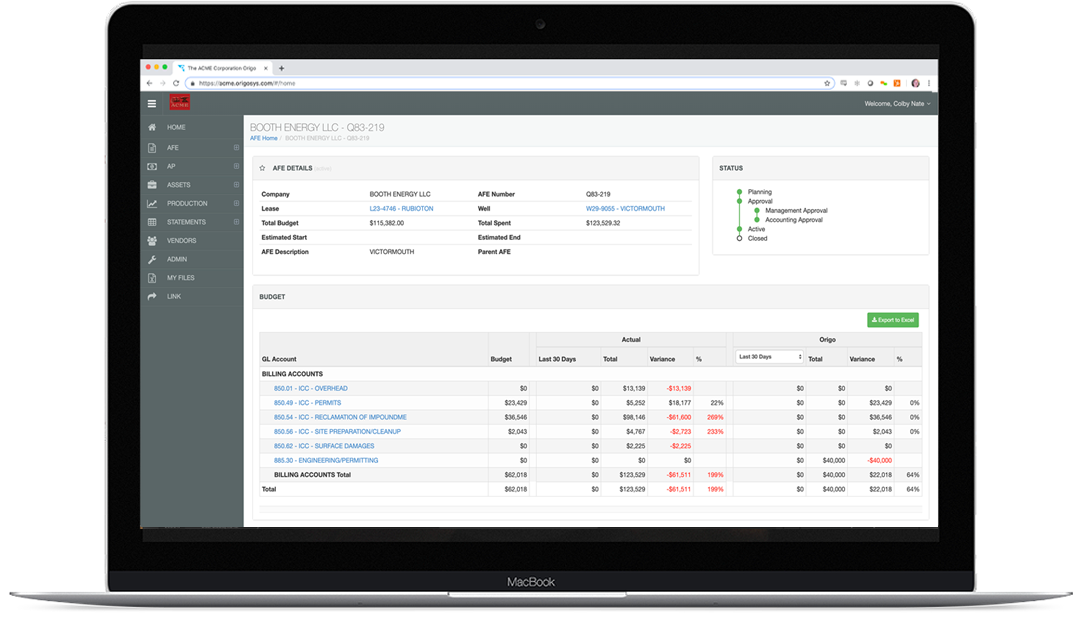Image resolution: width=1084 pixels, height=618 pixels.
Task: Expand the AFE sidebar submenu
Action: [236, 147]
